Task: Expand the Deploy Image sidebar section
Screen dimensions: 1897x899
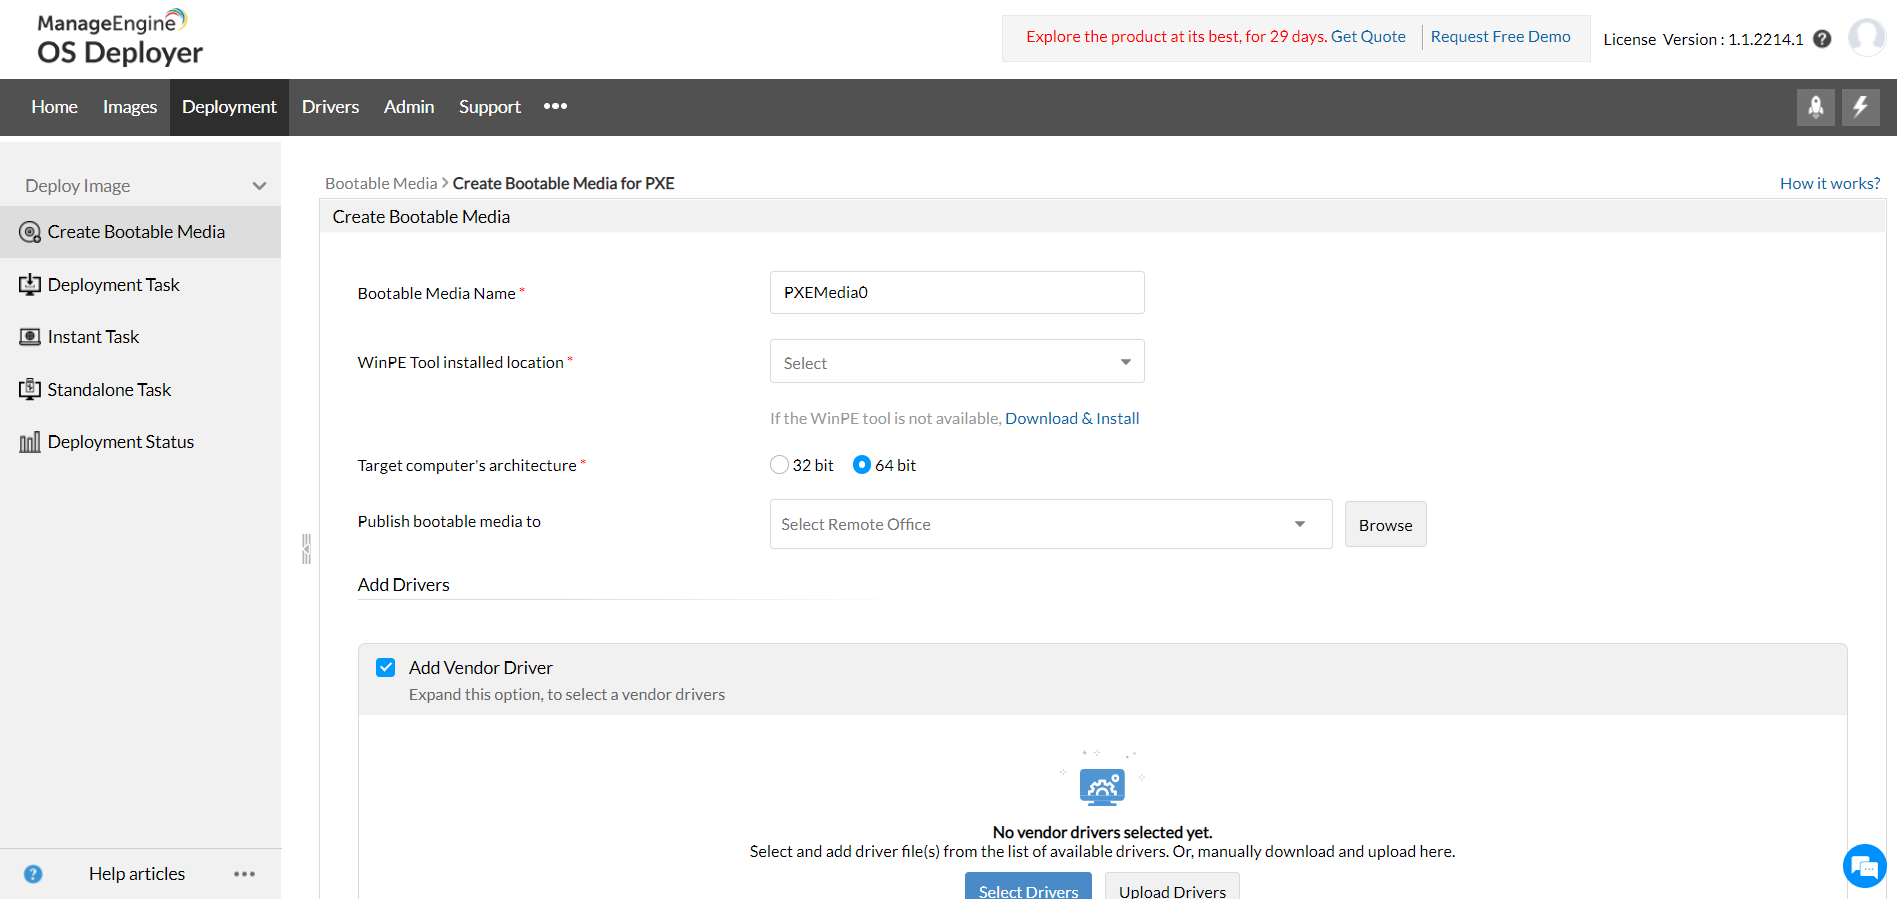Action: (x=141, y=186)
